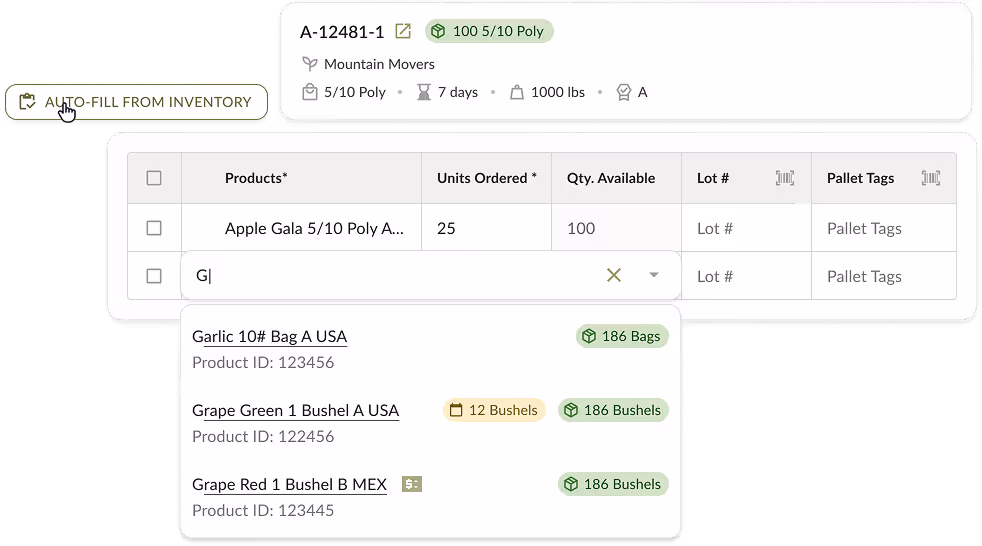Screen dimensions: 982x546
Task: Click Lot # field in product search row
Action: 747,276
